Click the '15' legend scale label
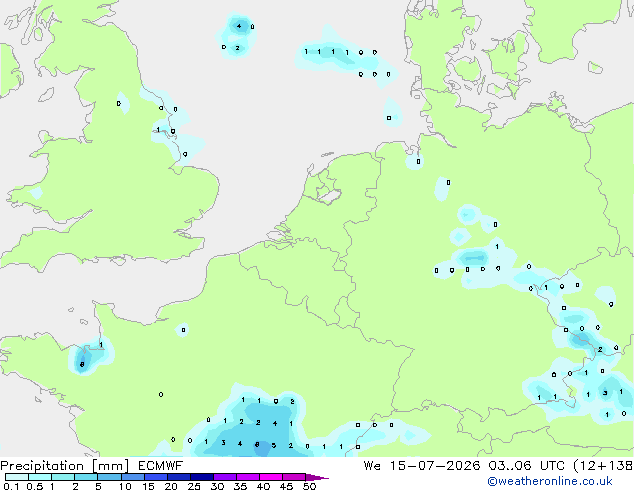 (148, 486)
